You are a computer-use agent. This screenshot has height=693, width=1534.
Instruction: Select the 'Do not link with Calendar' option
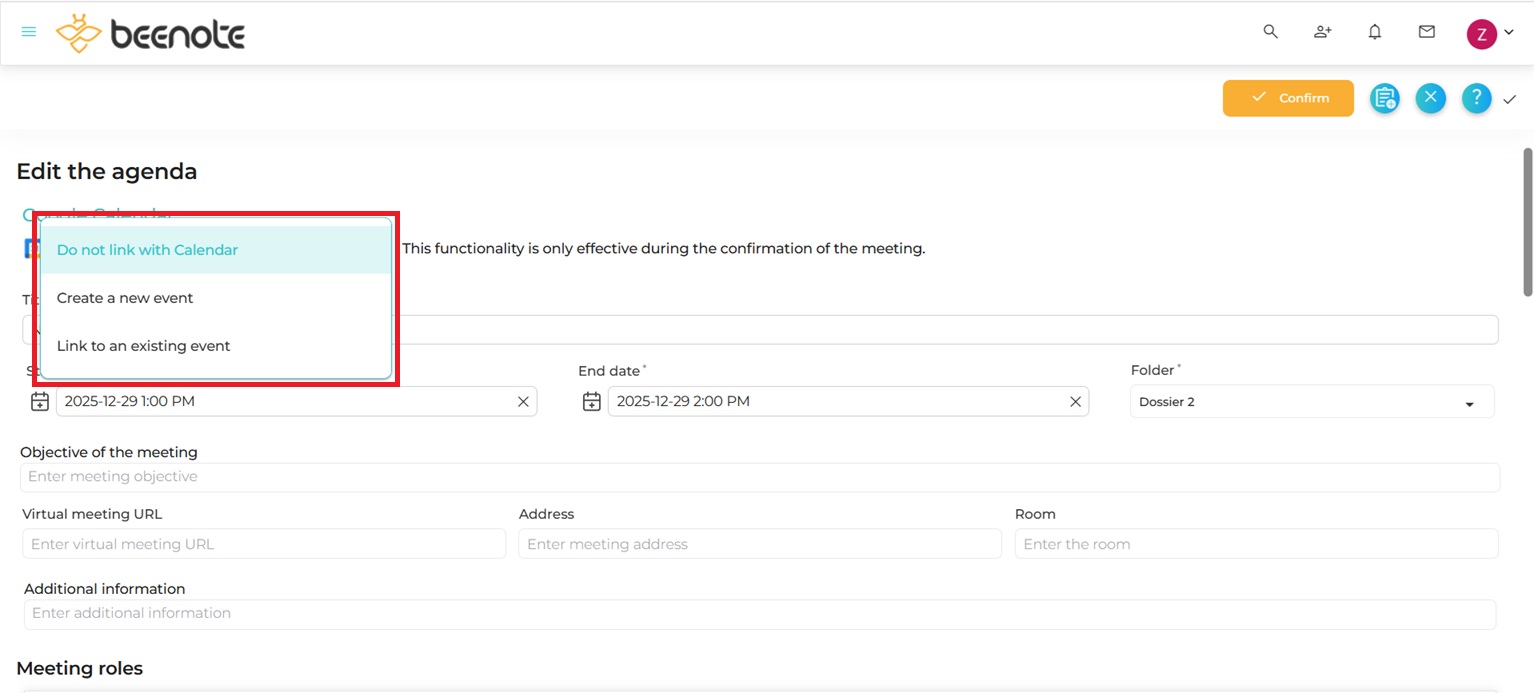tap(146, 249)
